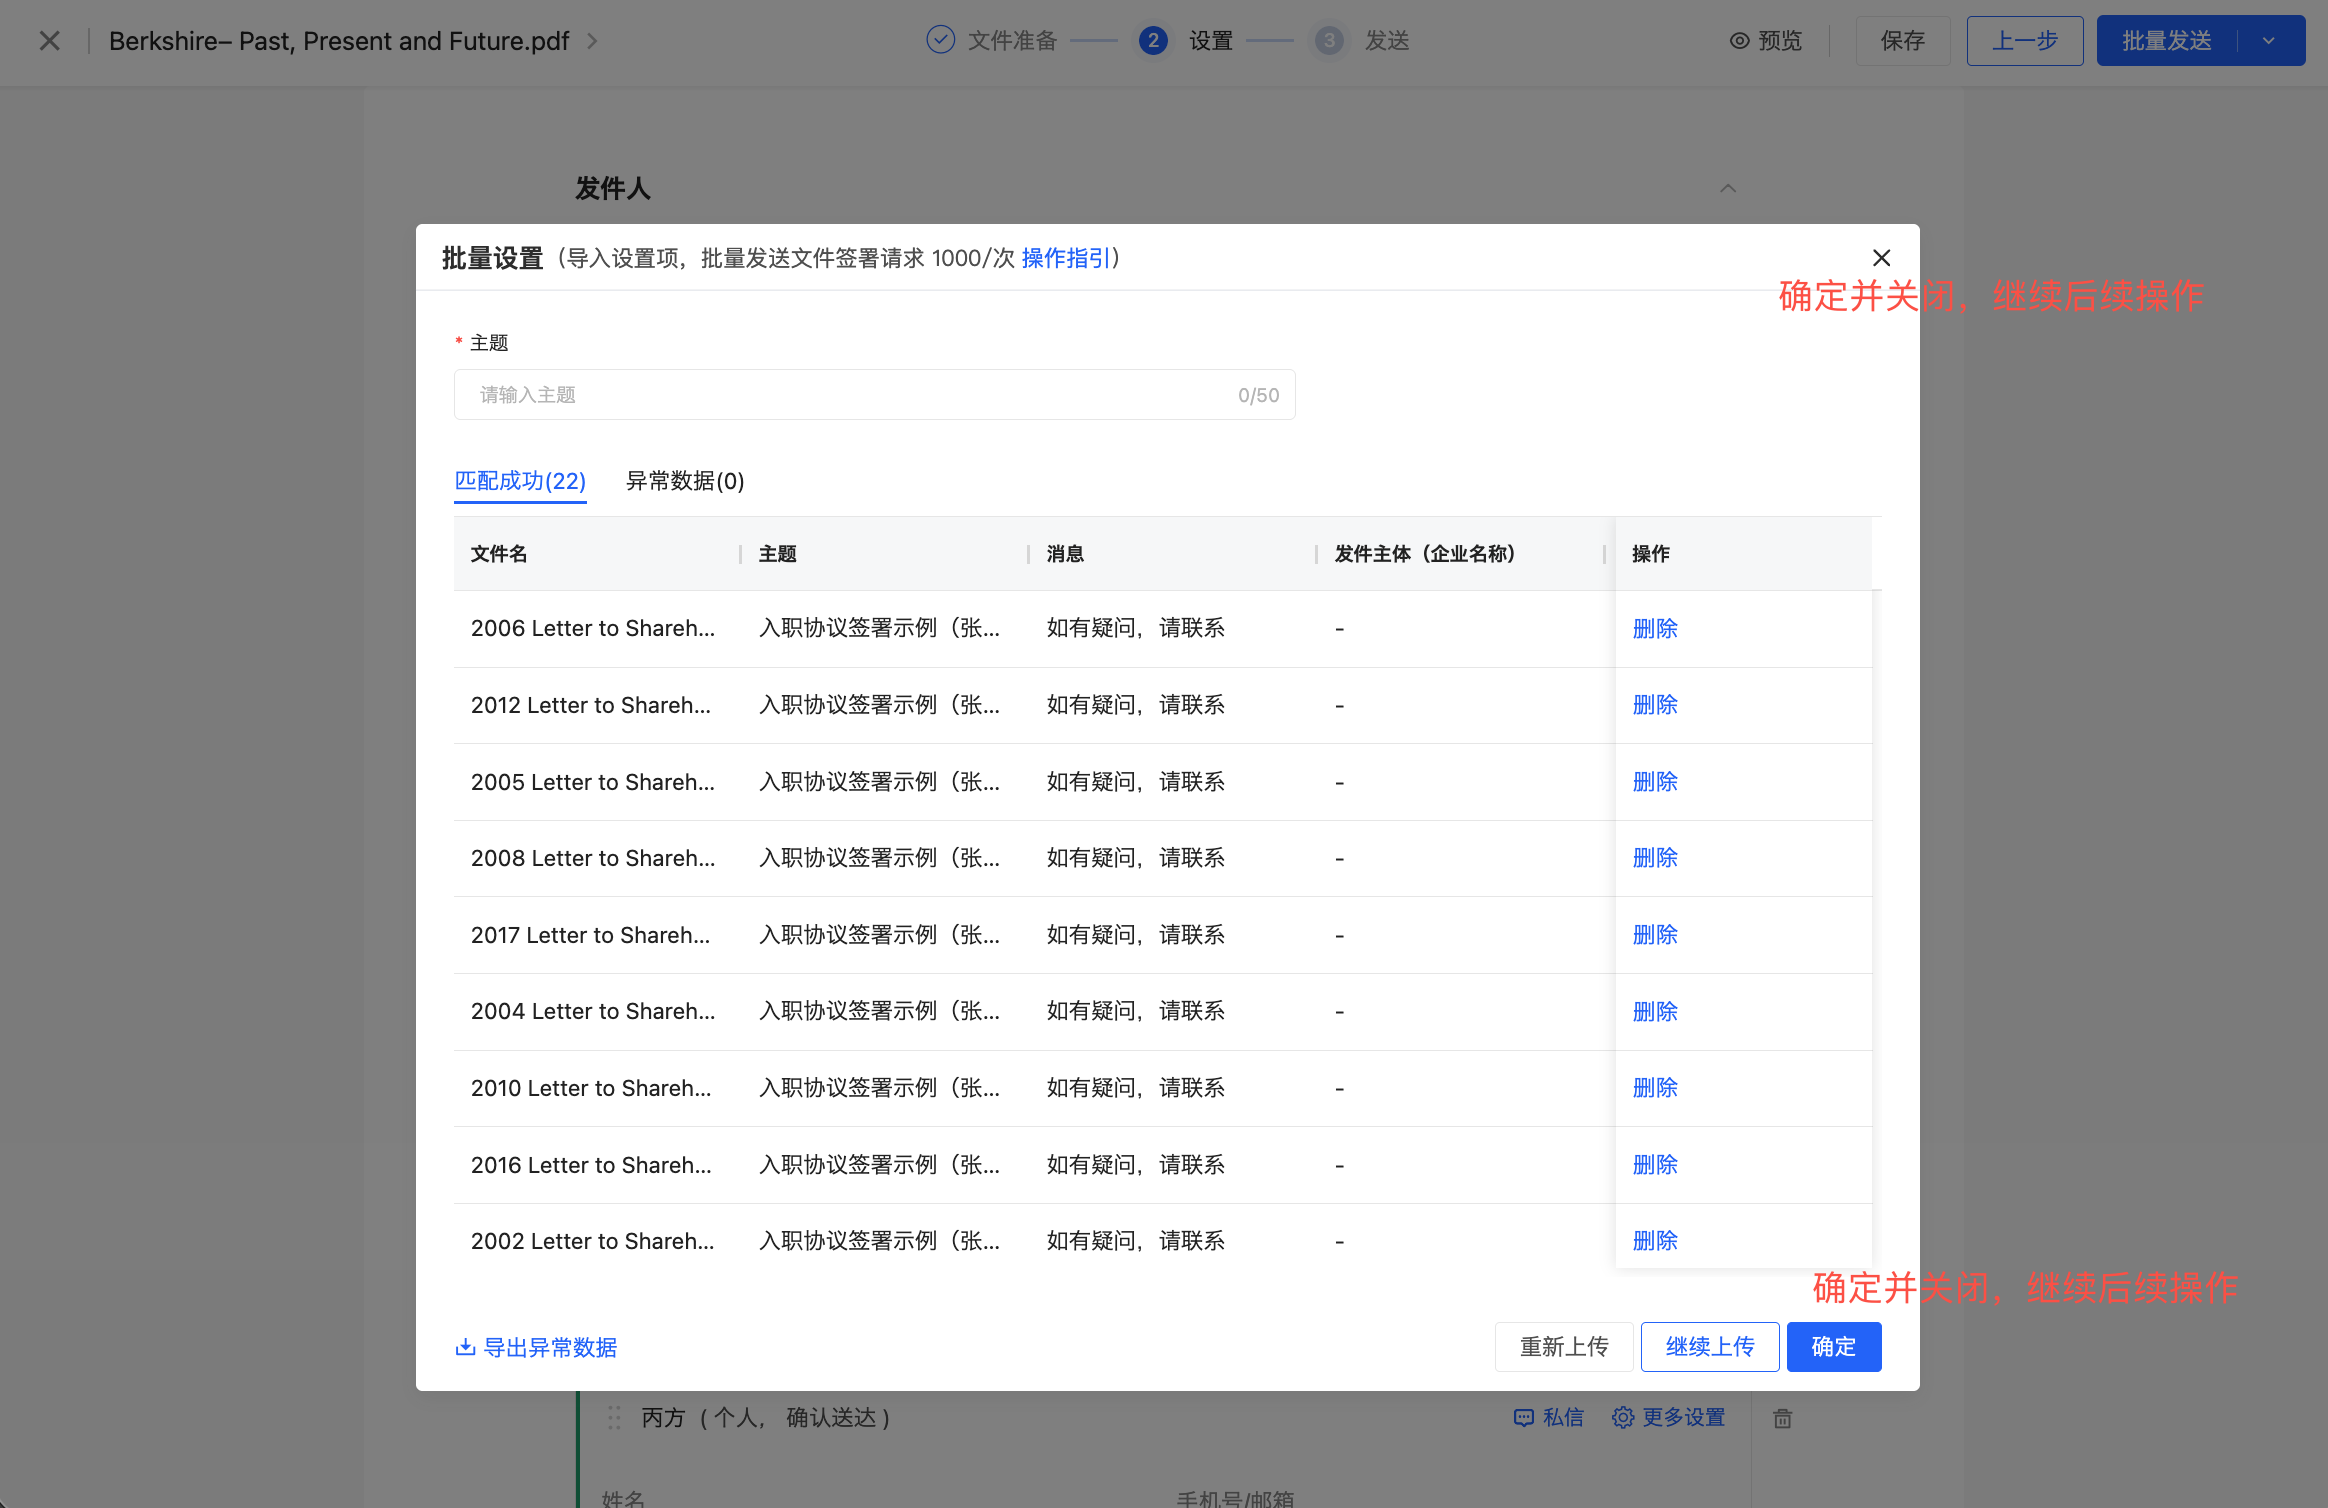The width and height of the screenshot is (2328, 1508).
Task: Expand the filename chevron arrow
Action: (x=592, y=41)
